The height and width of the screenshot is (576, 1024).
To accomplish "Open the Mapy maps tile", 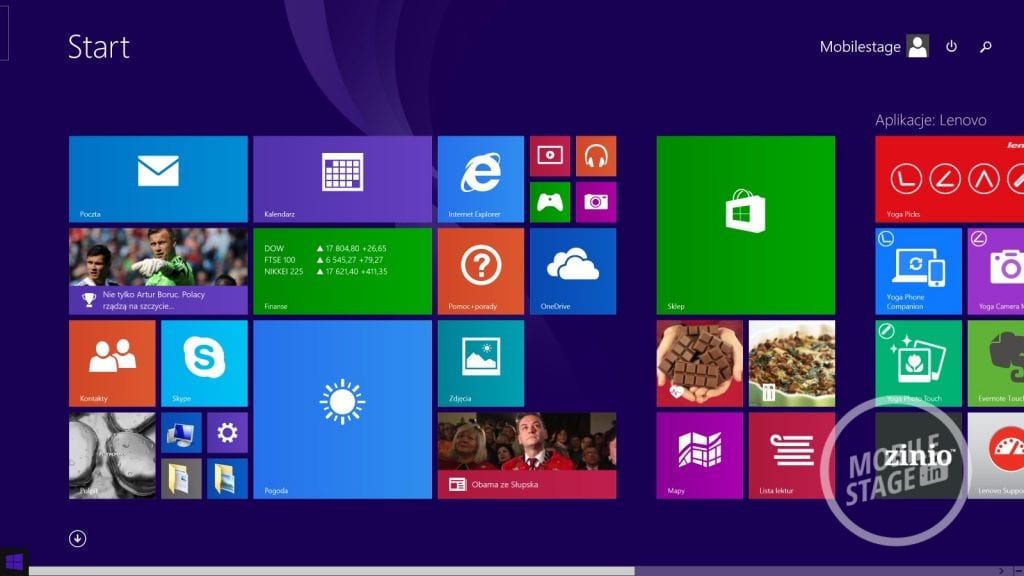I will (699, 454).
